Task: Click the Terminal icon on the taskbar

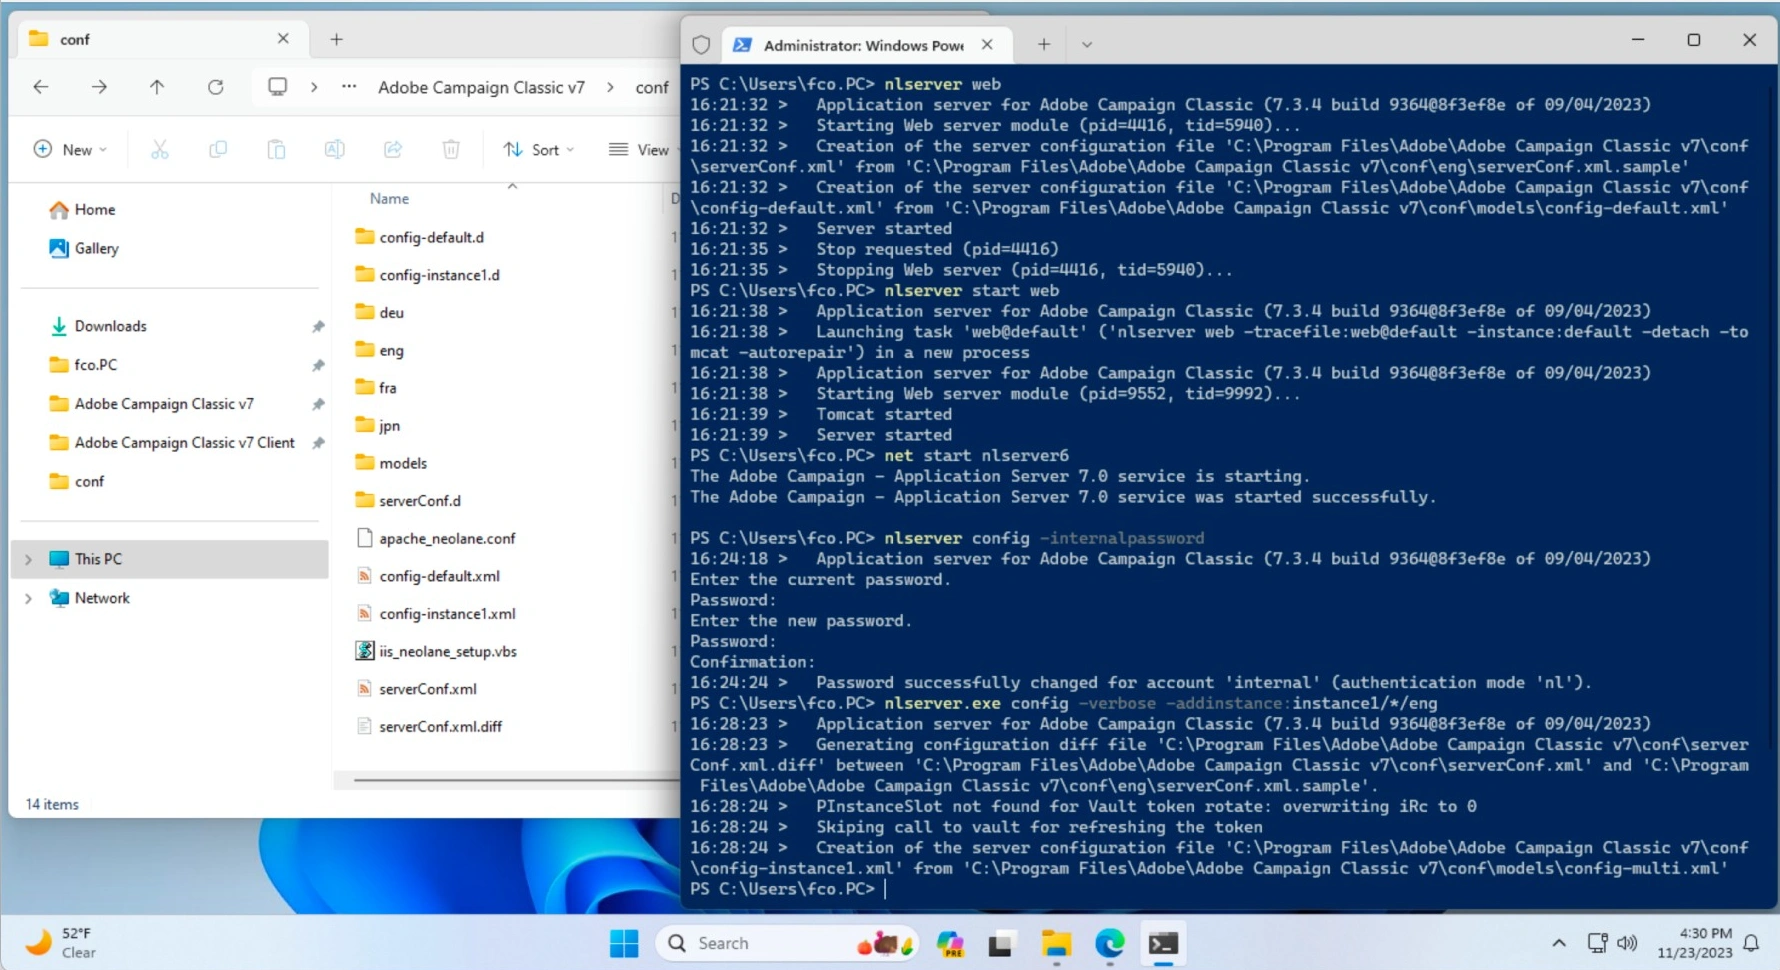Action: pos(1163,943)
